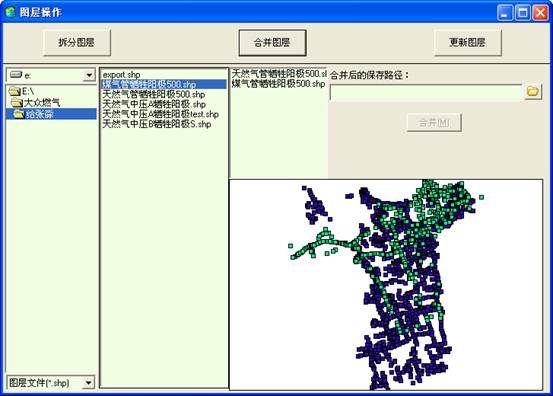
Task: Click the drive icon in the drive selector
Action: click(16, 74)
